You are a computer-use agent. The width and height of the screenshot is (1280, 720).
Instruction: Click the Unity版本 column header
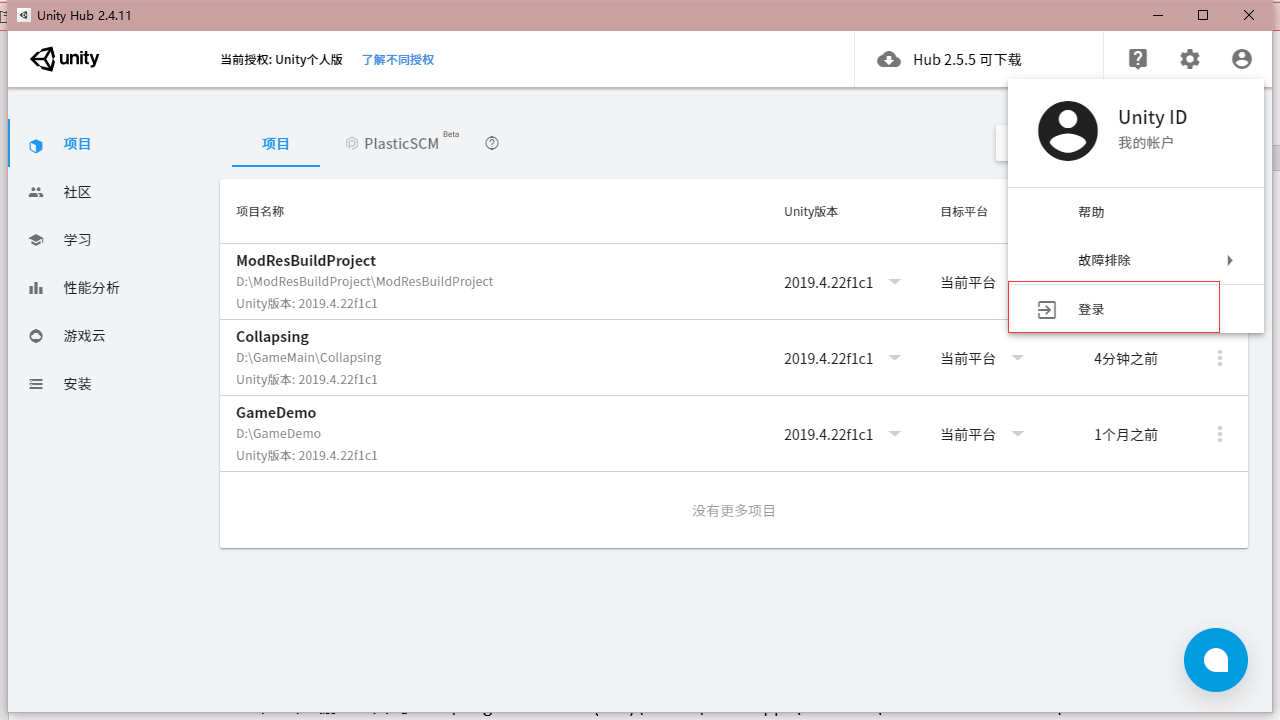[811, 212]
